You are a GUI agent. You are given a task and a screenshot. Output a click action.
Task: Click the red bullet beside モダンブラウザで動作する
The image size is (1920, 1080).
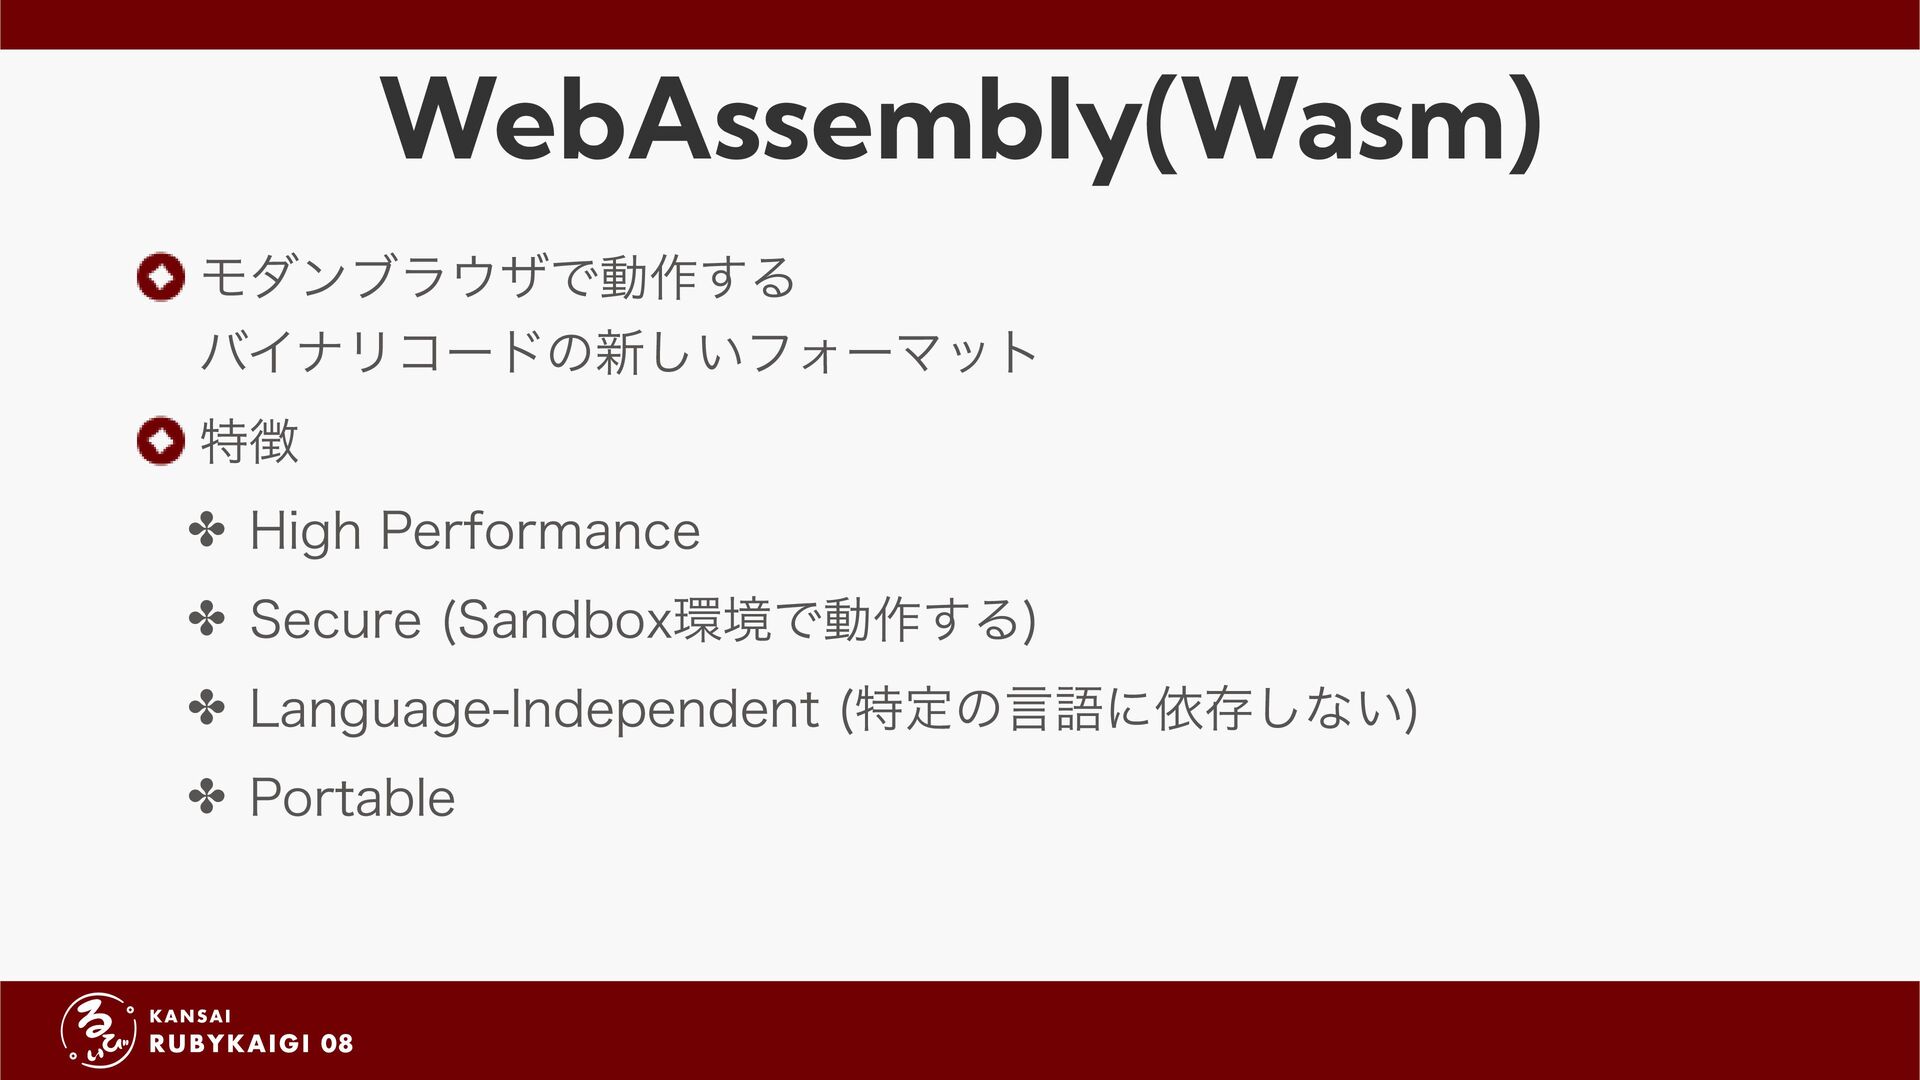click(161, 277)
